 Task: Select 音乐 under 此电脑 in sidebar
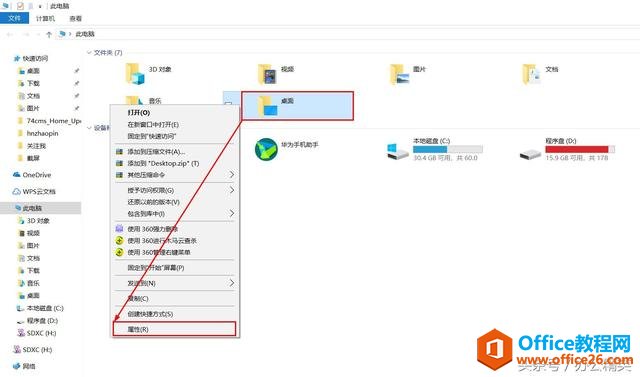tap(29, 283)
